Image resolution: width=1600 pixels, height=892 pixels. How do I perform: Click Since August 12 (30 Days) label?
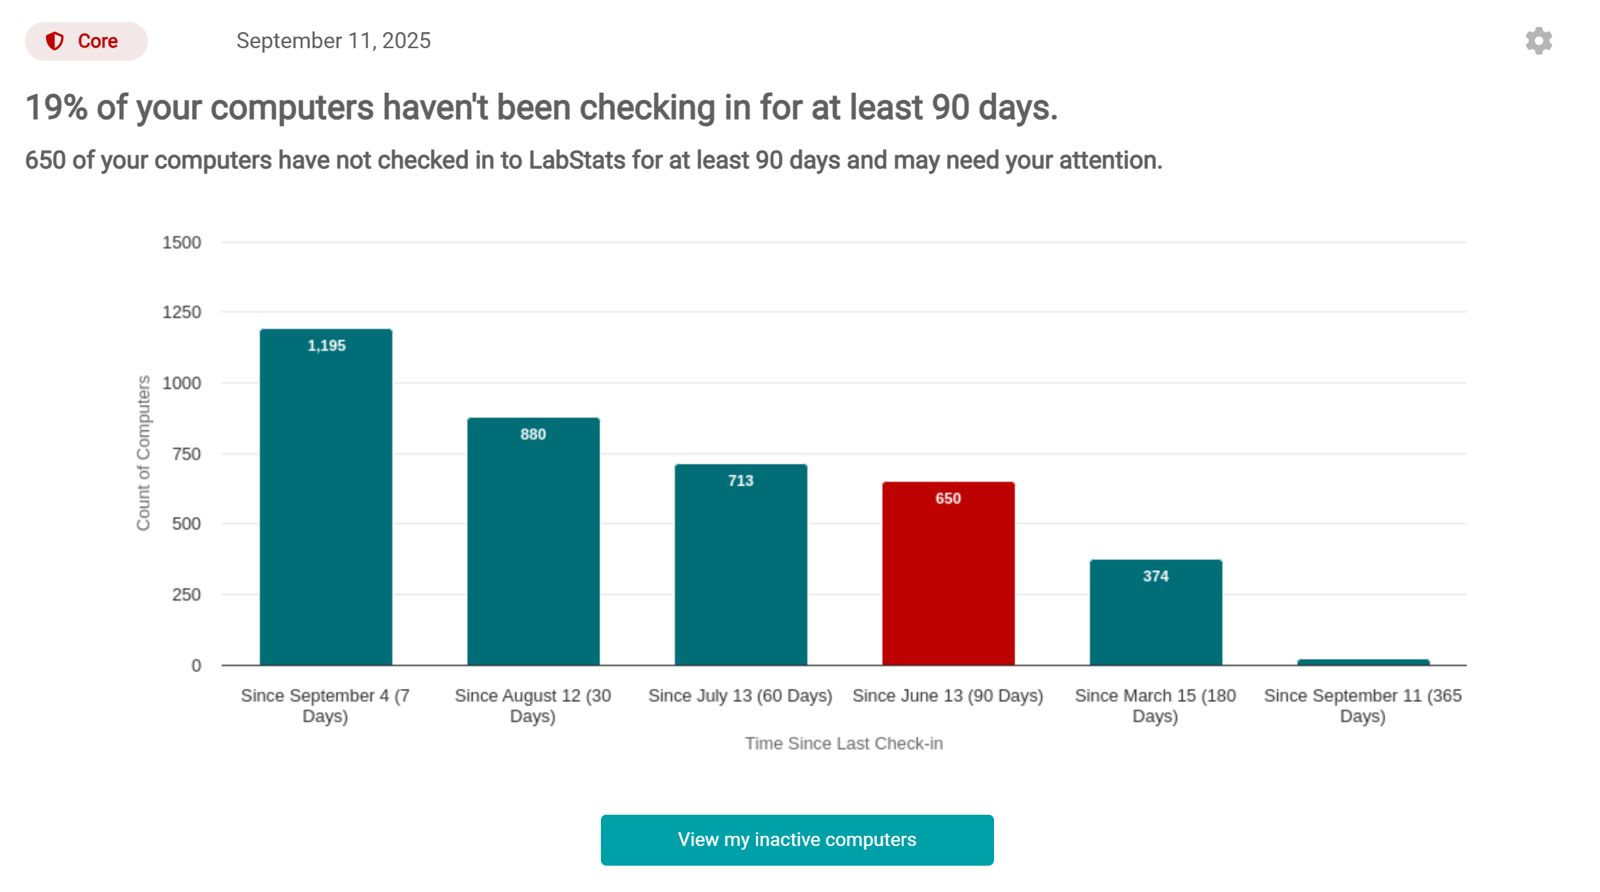533,706
